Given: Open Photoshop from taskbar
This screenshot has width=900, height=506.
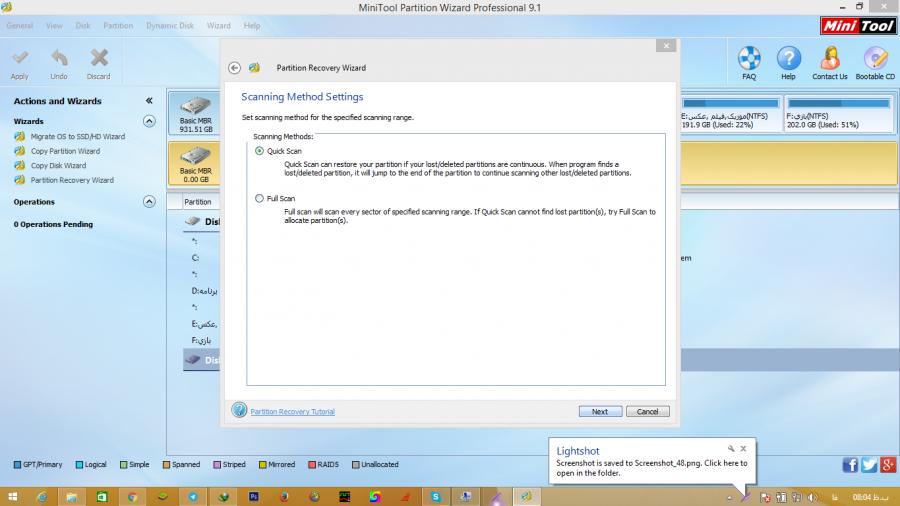Looking at the screenshot, I should pos(253,497).
